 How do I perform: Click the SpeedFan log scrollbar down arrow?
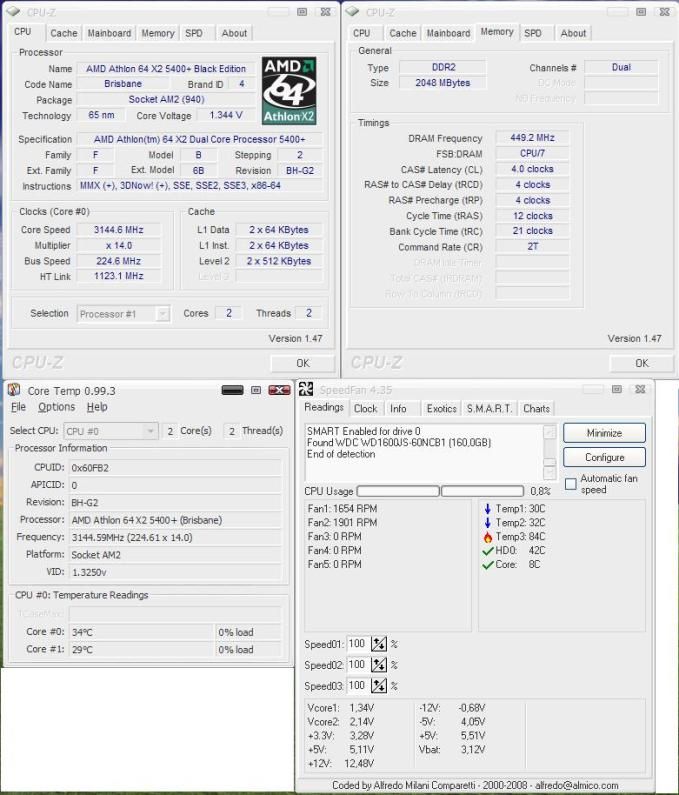click(x=549, y=473)
